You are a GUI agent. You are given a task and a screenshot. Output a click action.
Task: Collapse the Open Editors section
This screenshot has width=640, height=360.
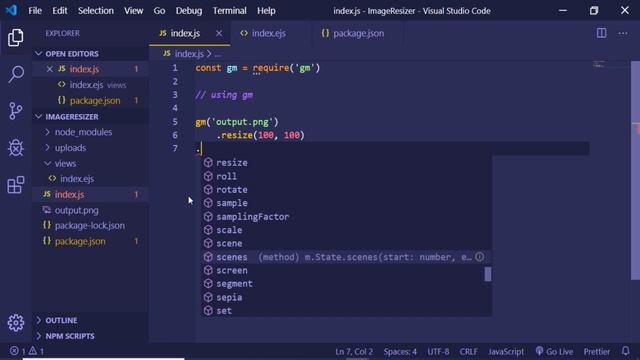[x=90, y=53]
